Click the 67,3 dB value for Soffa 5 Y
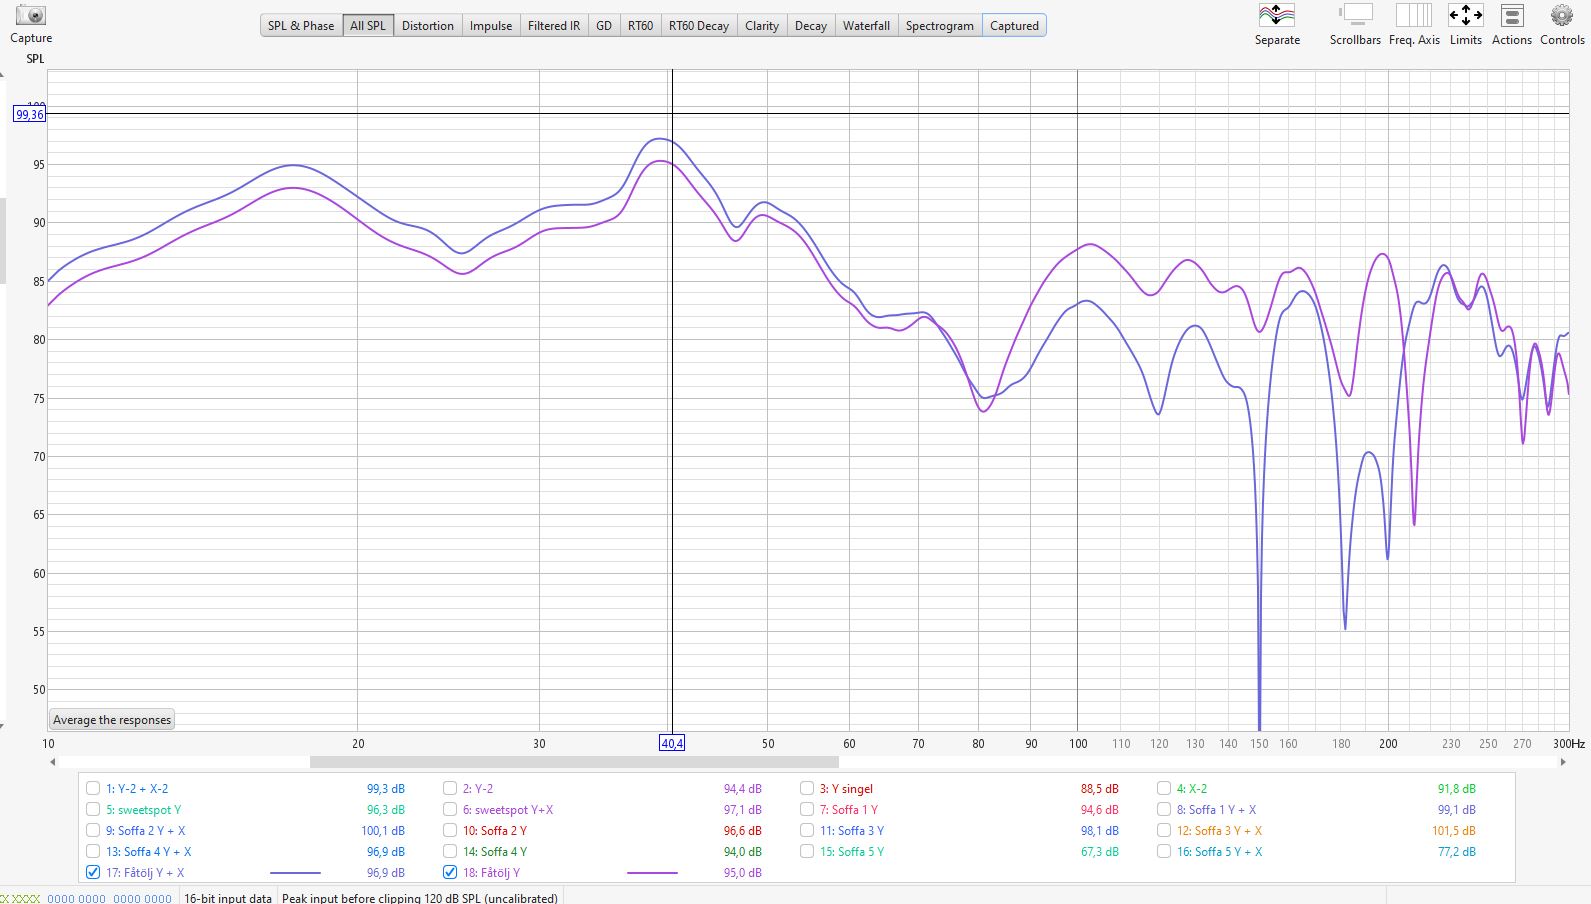The height and width of the screenshot is (904, 1591). 1100,851
